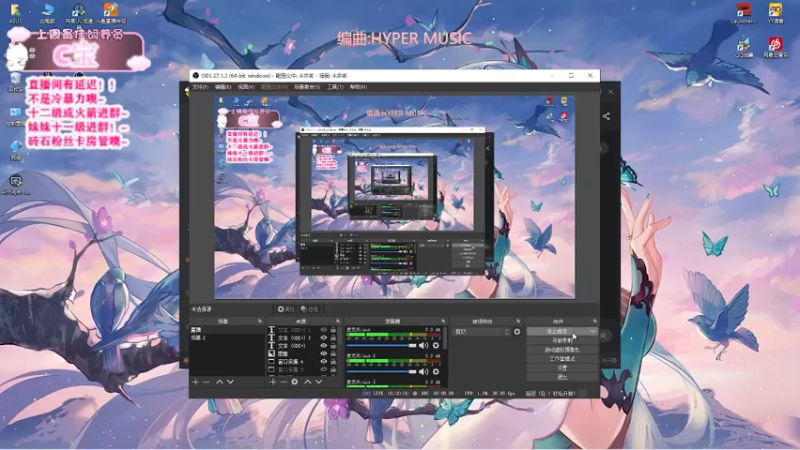This screenshot has width=800, height=450.
Task: Select the first scene in scenes list
Action: (227, 330)
